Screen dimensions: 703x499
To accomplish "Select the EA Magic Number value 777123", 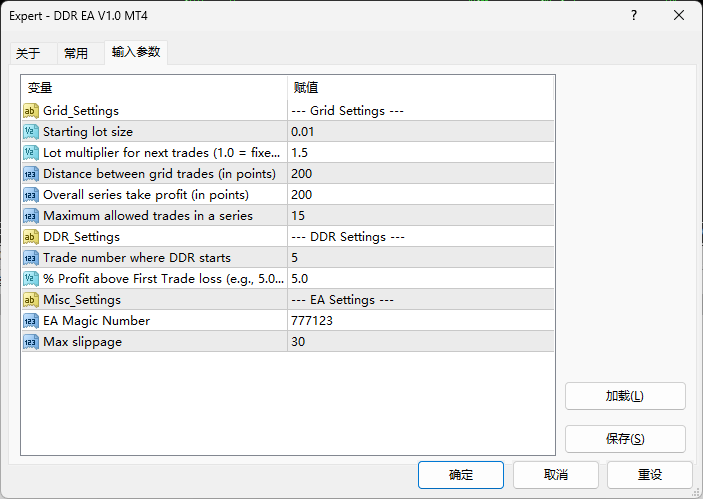I will point(420,321).
